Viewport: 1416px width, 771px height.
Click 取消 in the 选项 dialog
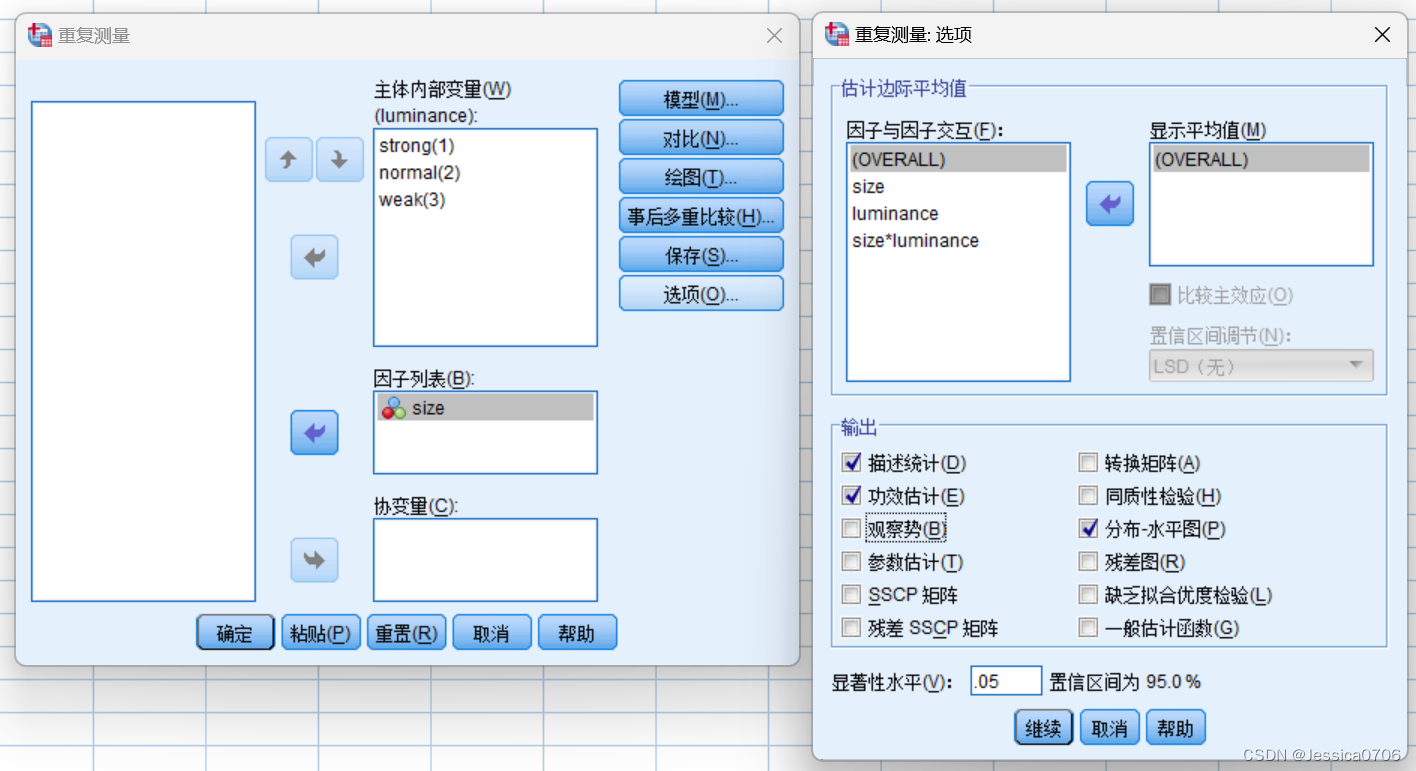[x=1110, y=728]
